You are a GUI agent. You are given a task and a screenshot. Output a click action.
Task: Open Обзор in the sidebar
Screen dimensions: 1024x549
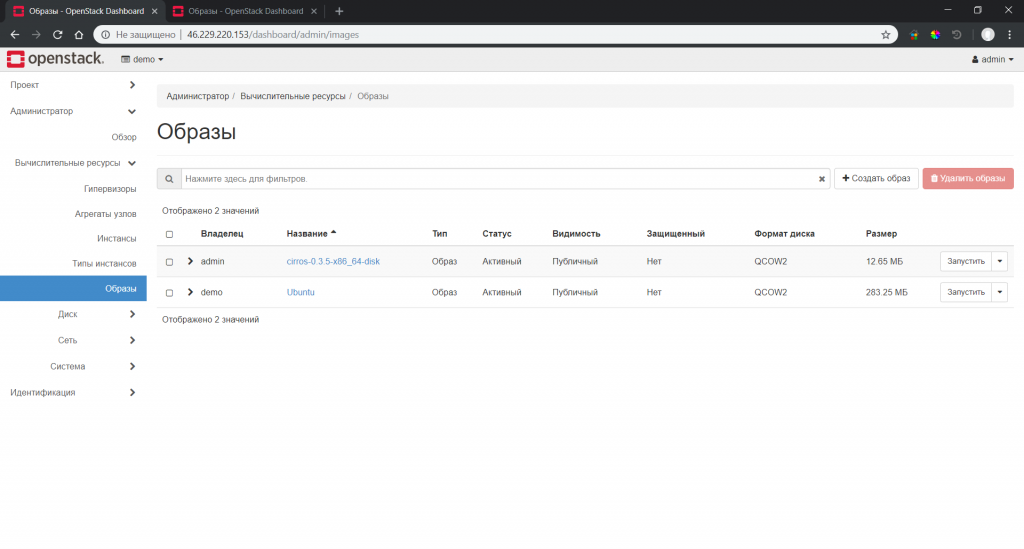point(123,137)
